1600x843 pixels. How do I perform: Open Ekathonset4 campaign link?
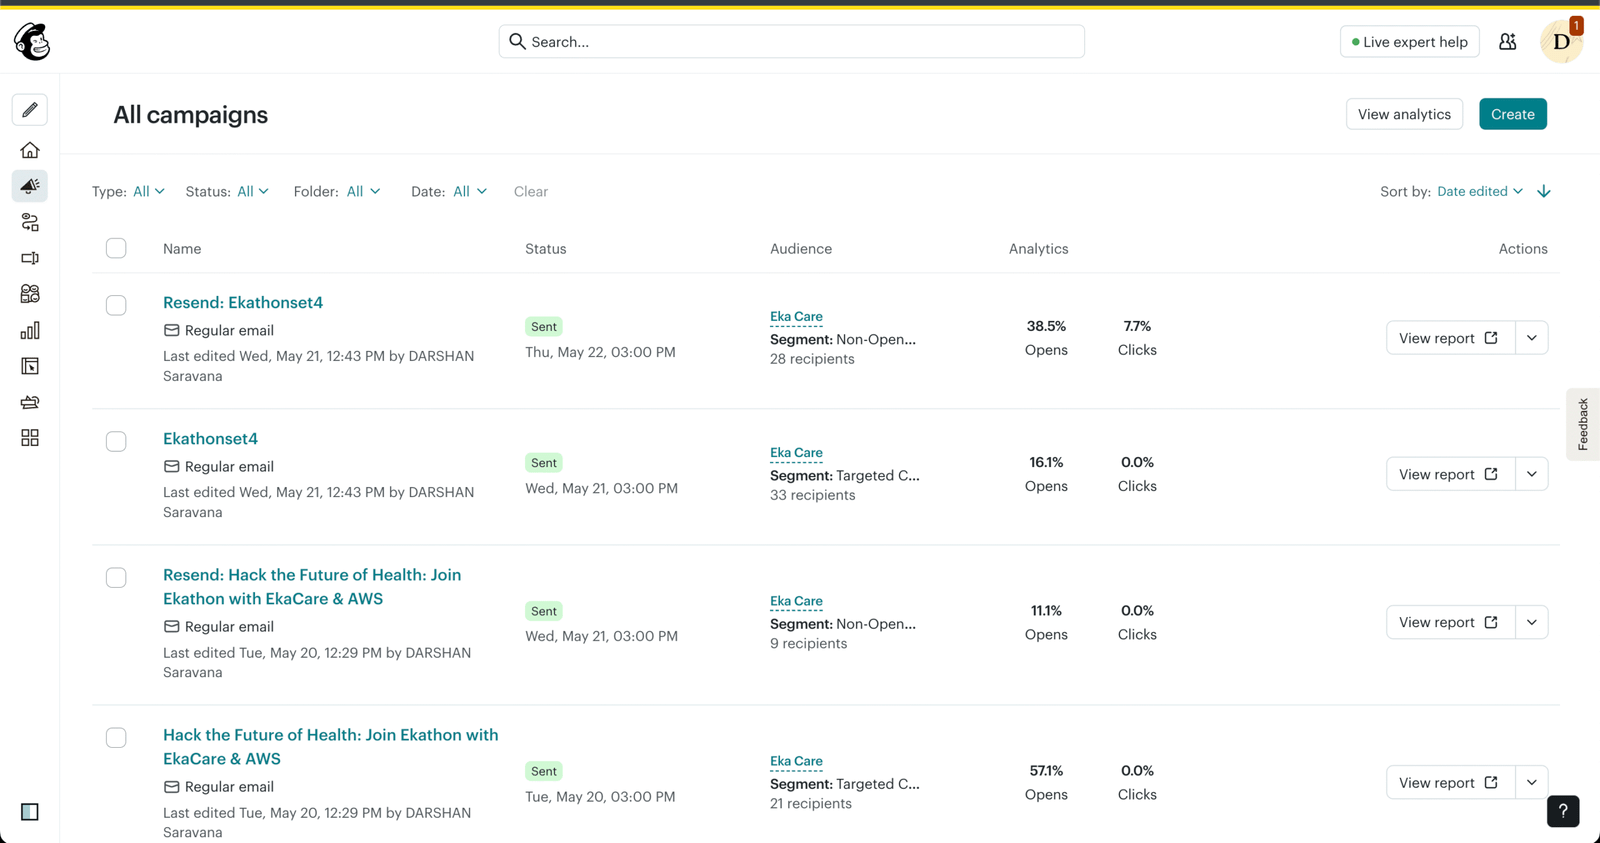tap(210, 438)
